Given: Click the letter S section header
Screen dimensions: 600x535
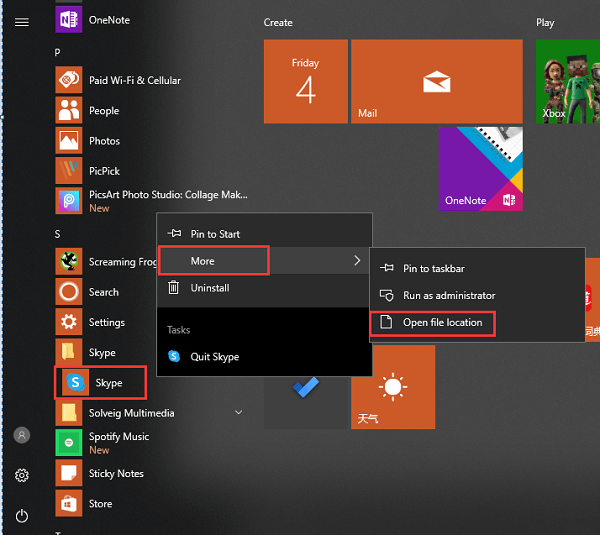Looking at the screenshot, I should click(x=57, y=234).
